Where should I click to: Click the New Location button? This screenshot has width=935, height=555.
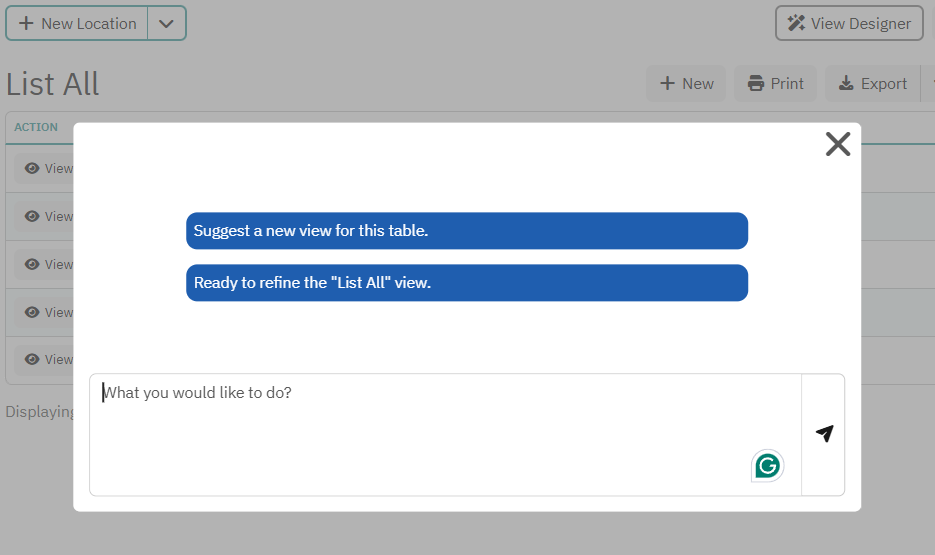77,23
